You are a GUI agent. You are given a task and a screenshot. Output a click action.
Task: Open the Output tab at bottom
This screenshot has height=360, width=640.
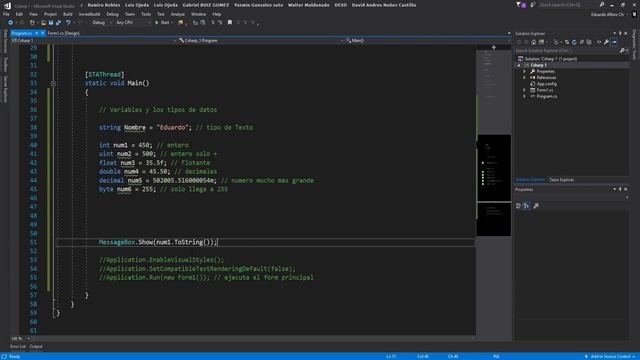[36, 347]
